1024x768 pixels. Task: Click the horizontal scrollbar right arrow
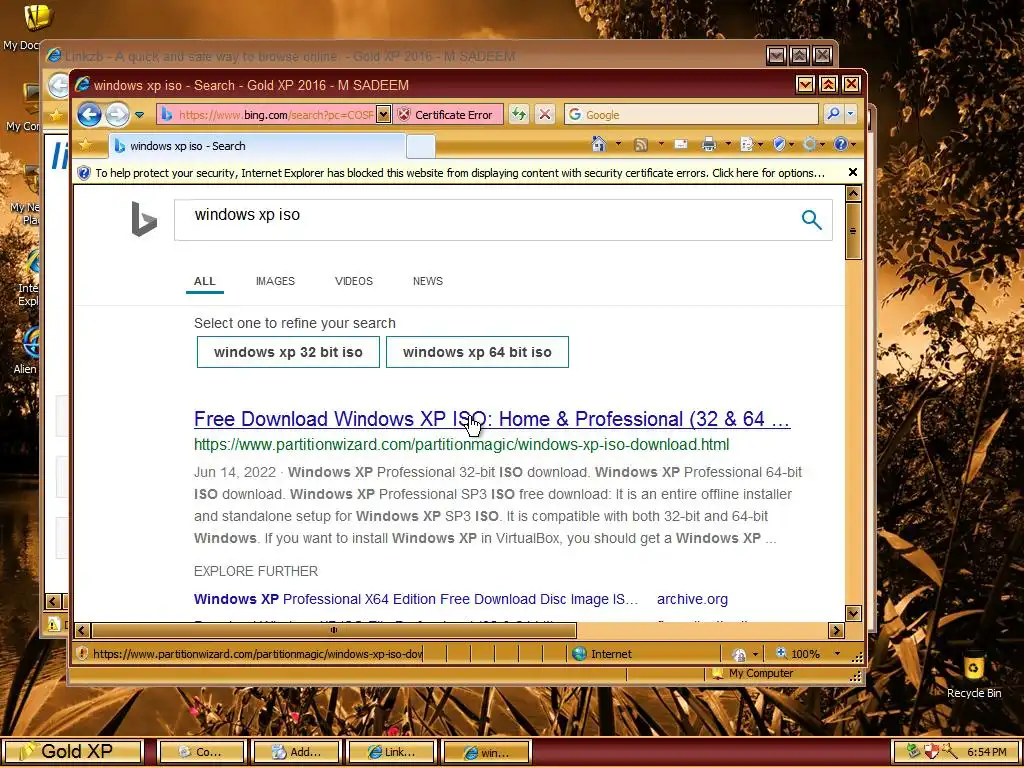pyautogui.click(x=836, y=630)
